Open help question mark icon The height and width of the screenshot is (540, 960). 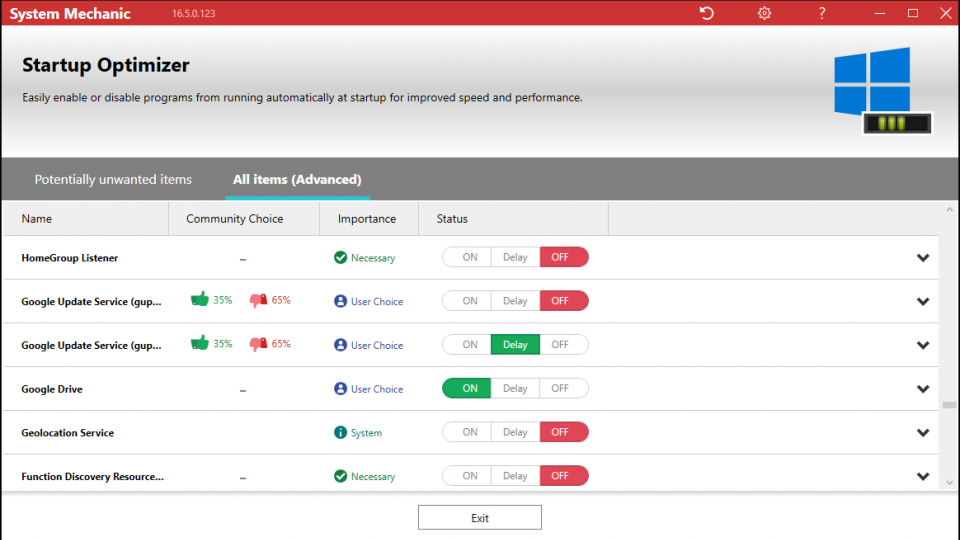click(822, 13)
